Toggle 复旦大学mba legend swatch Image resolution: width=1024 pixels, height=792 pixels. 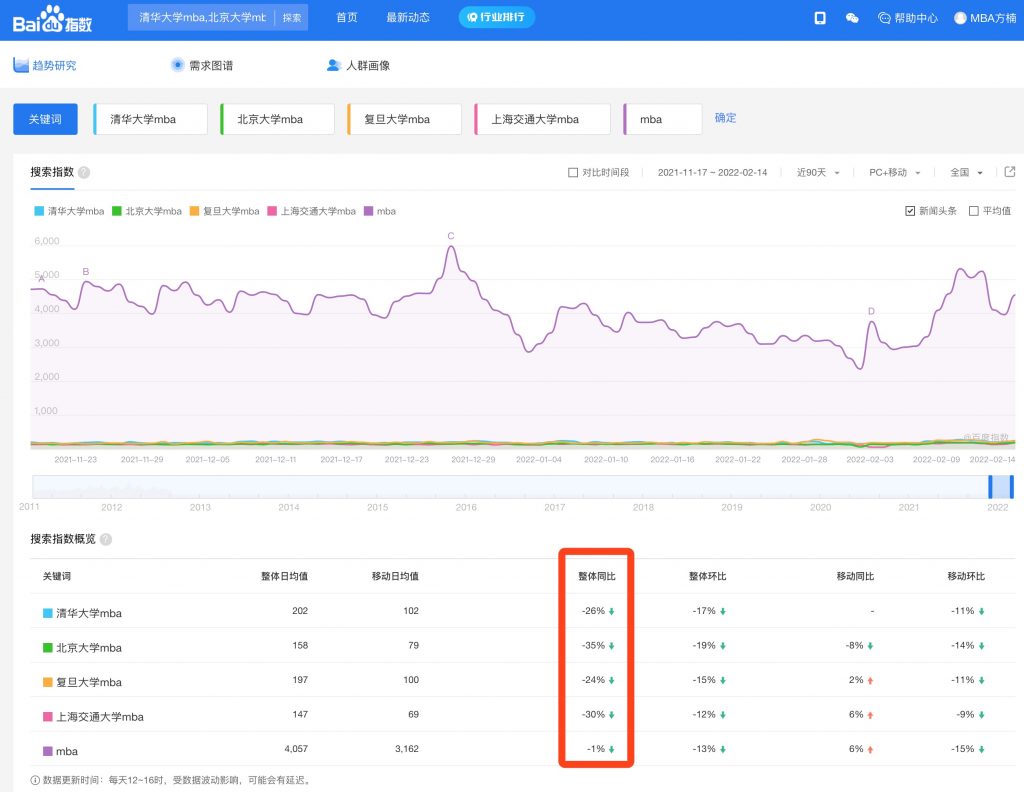tap(194, 211)
